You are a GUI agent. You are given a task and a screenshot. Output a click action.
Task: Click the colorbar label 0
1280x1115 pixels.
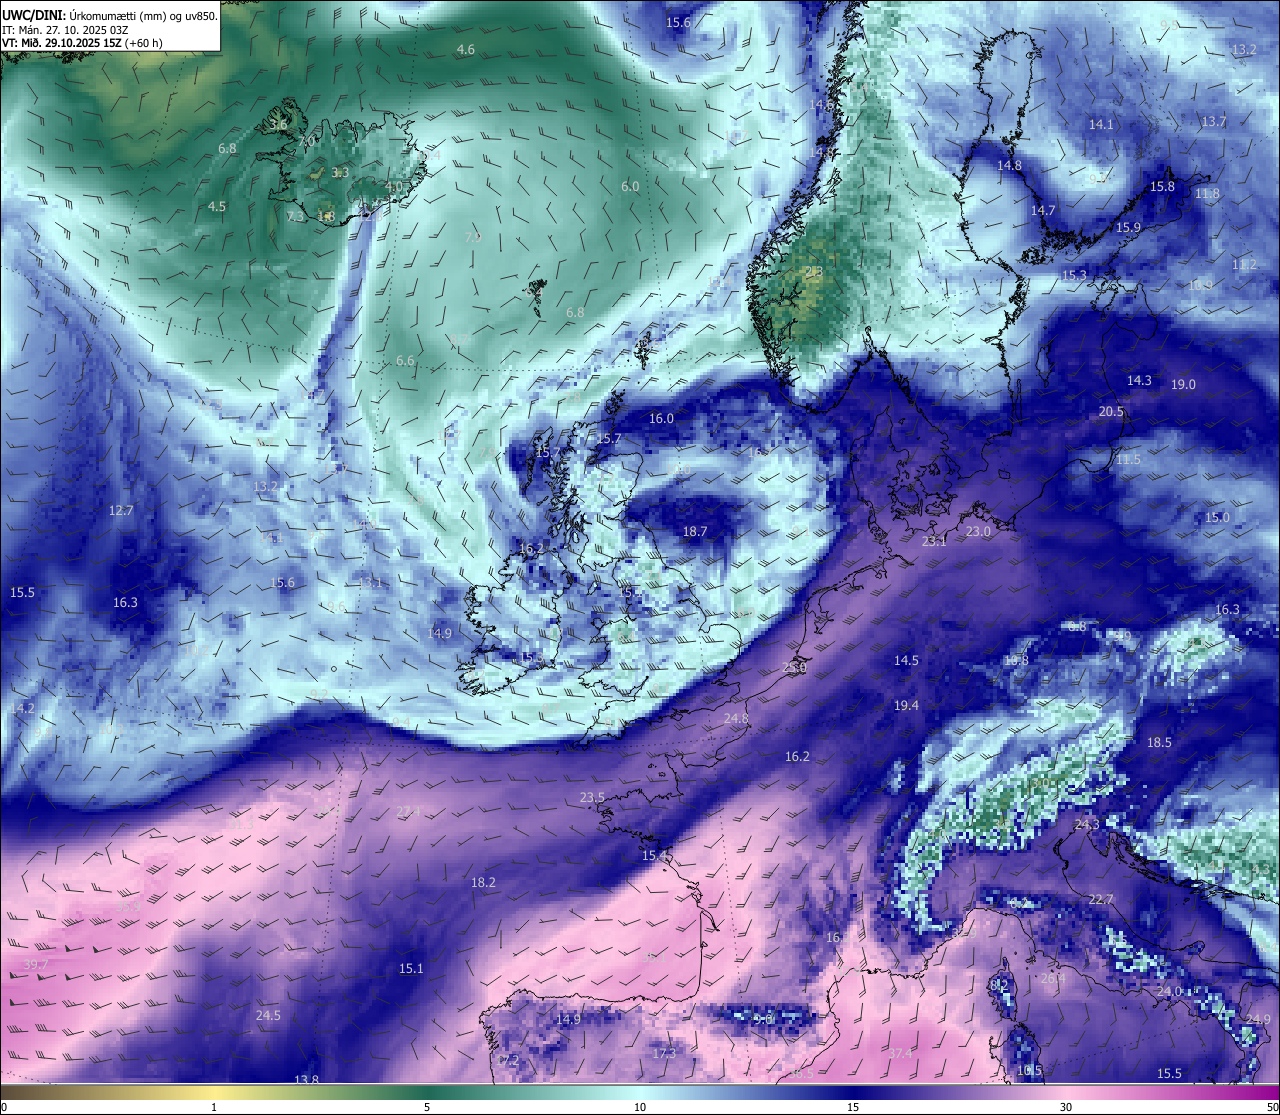[x=4, y=1107]
